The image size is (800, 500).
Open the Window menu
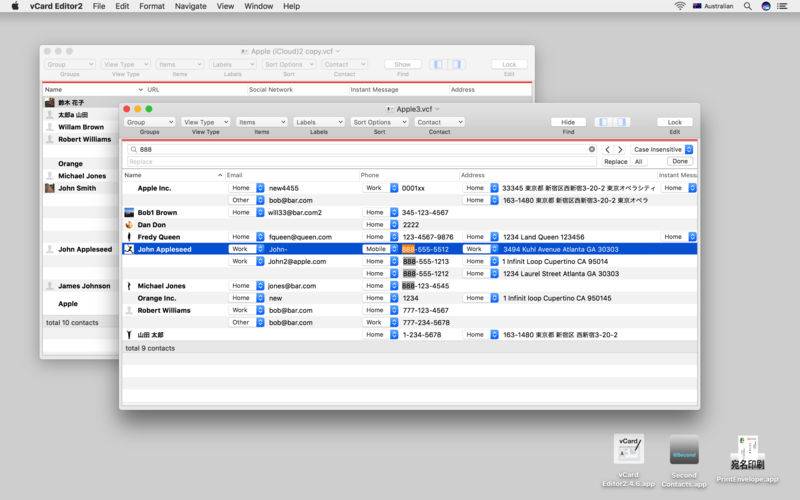[258, 6]
